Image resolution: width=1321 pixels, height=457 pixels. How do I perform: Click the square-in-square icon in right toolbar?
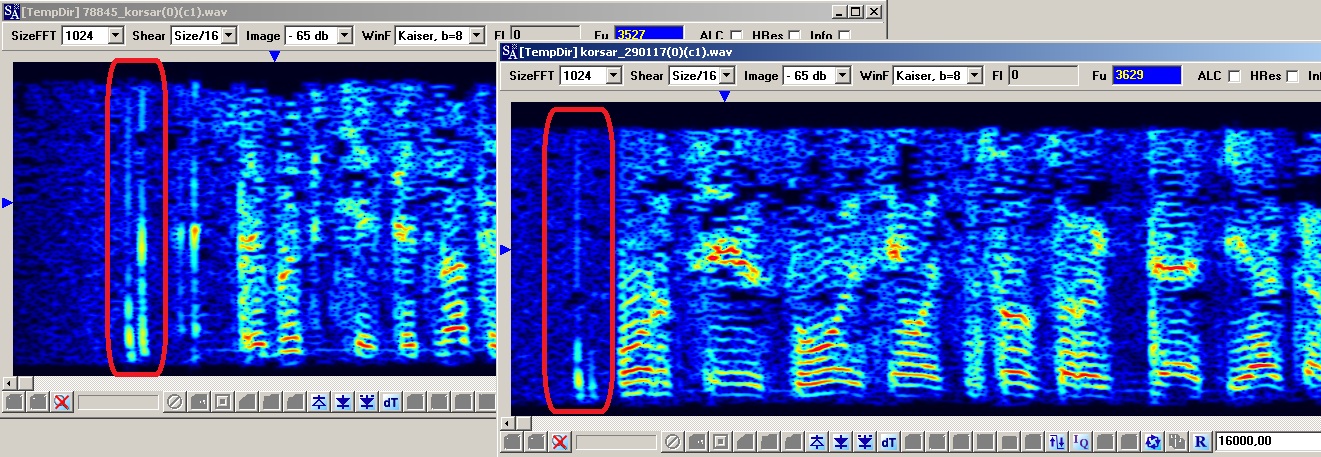(721, 441)
